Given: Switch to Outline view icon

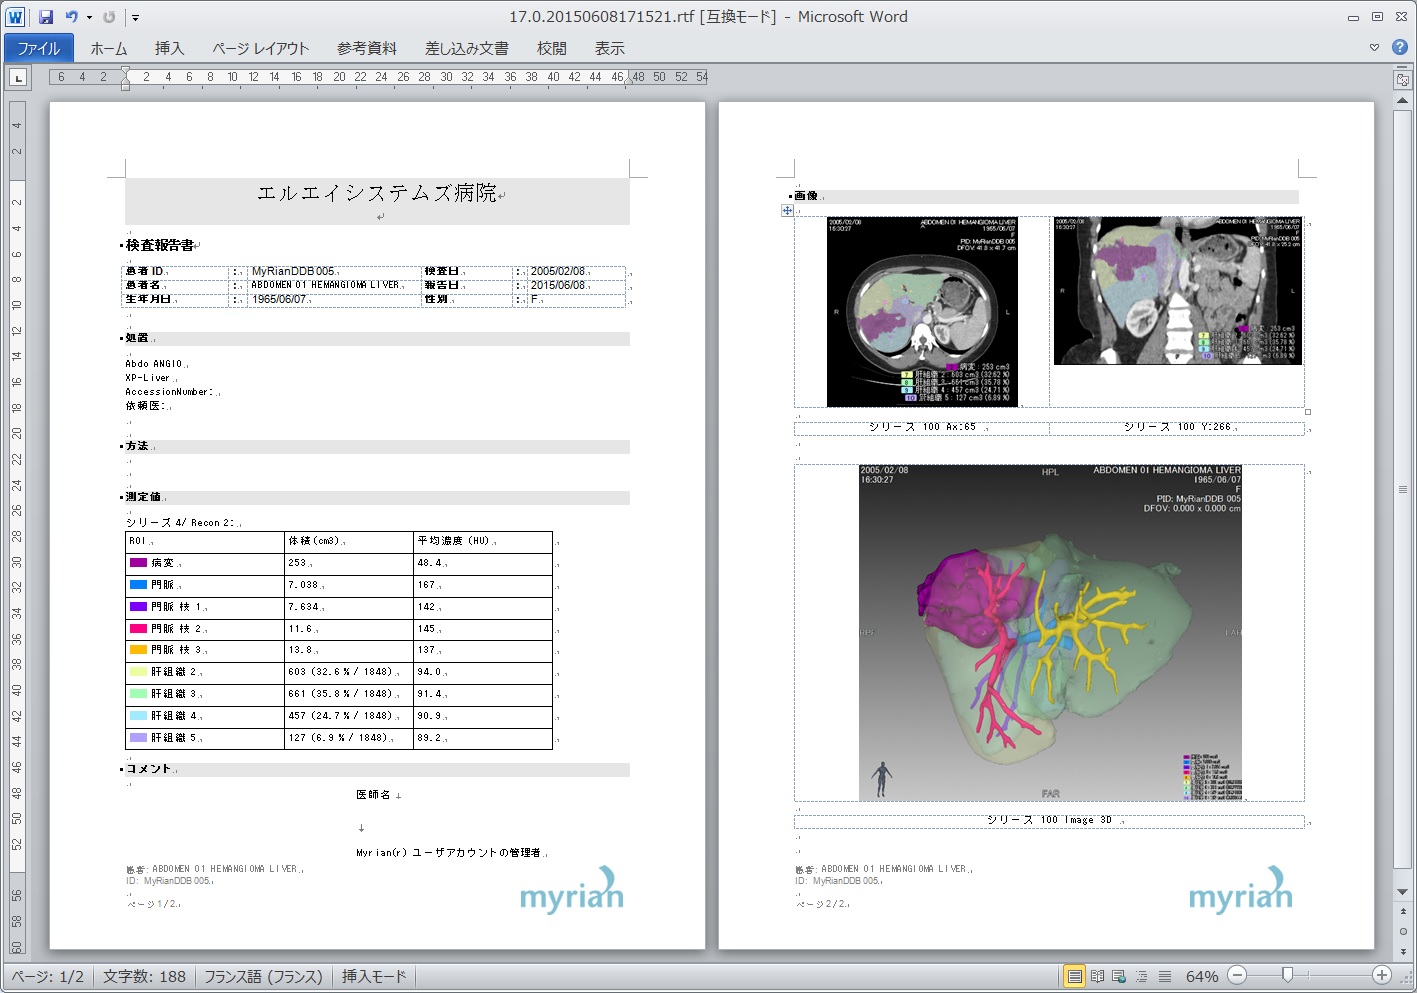Looking at the screenshot, I should click(x=1140, y=976).
